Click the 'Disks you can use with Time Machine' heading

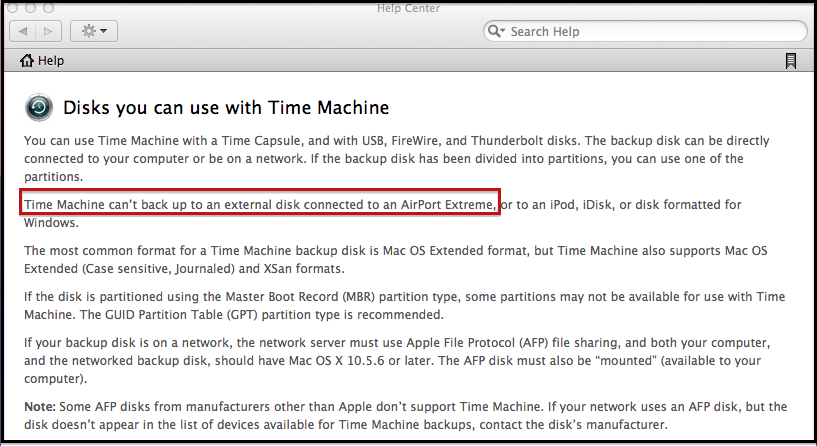226,108
